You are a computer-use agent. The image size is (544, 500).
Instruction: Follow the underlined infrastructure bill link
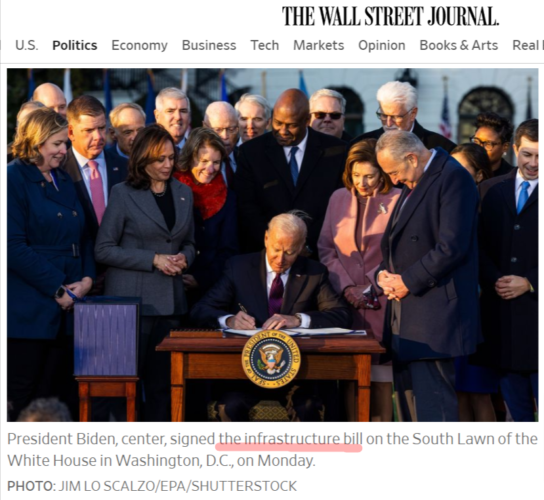pos(290,439)
